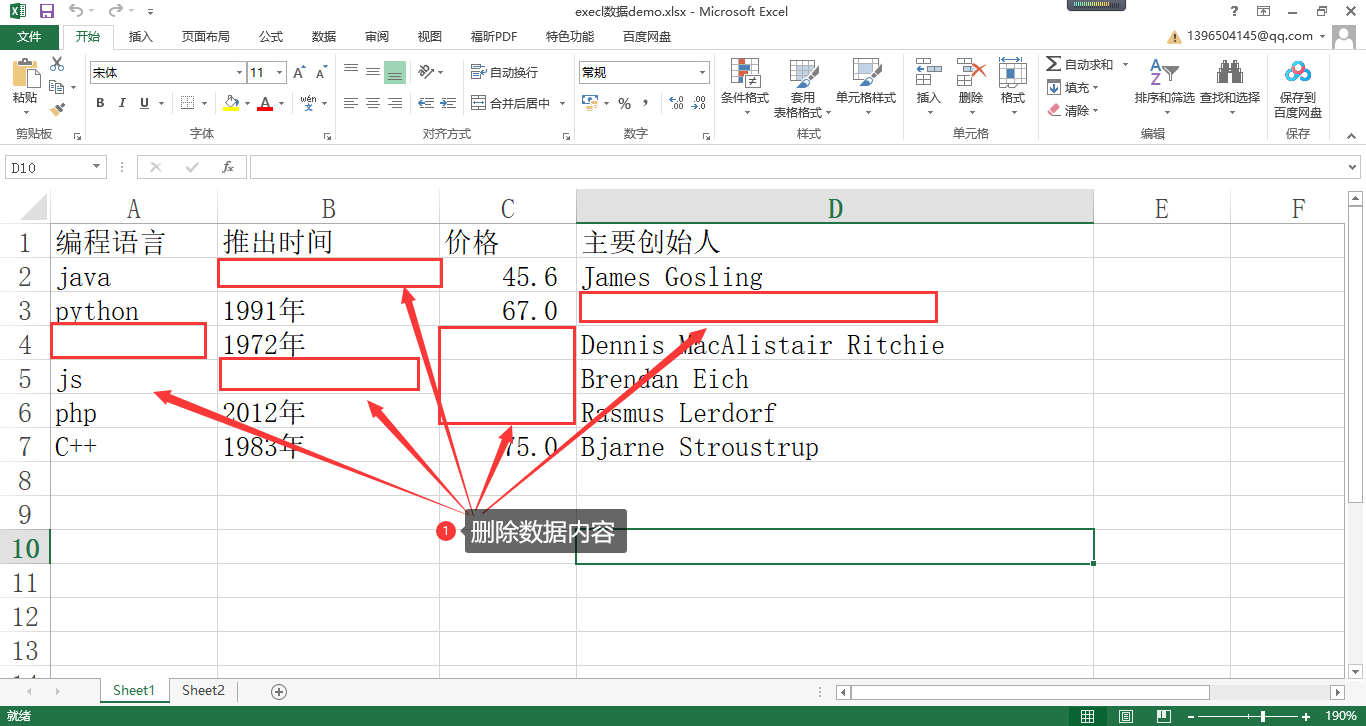
Task: Apply the yellow fill color bucket
Action: point(232,103)
